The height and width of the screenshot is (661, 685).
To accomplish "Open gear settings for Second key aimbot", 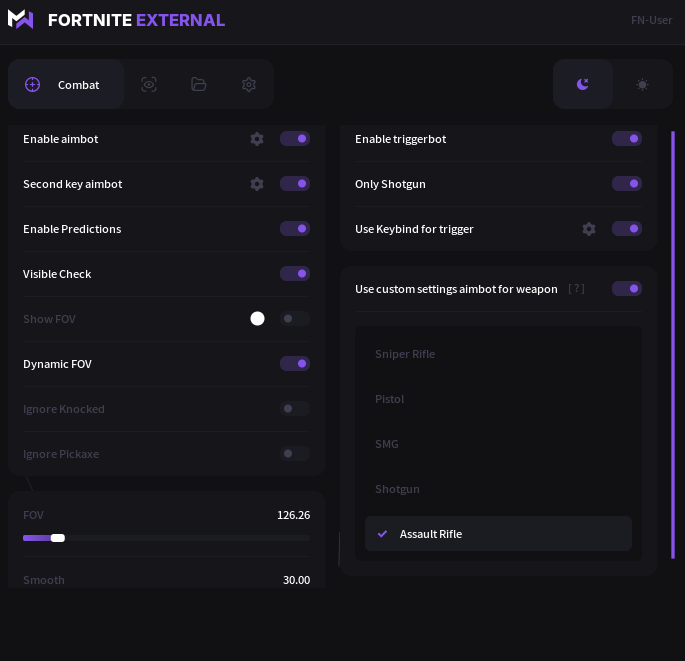I will click(x=257, y=184).
